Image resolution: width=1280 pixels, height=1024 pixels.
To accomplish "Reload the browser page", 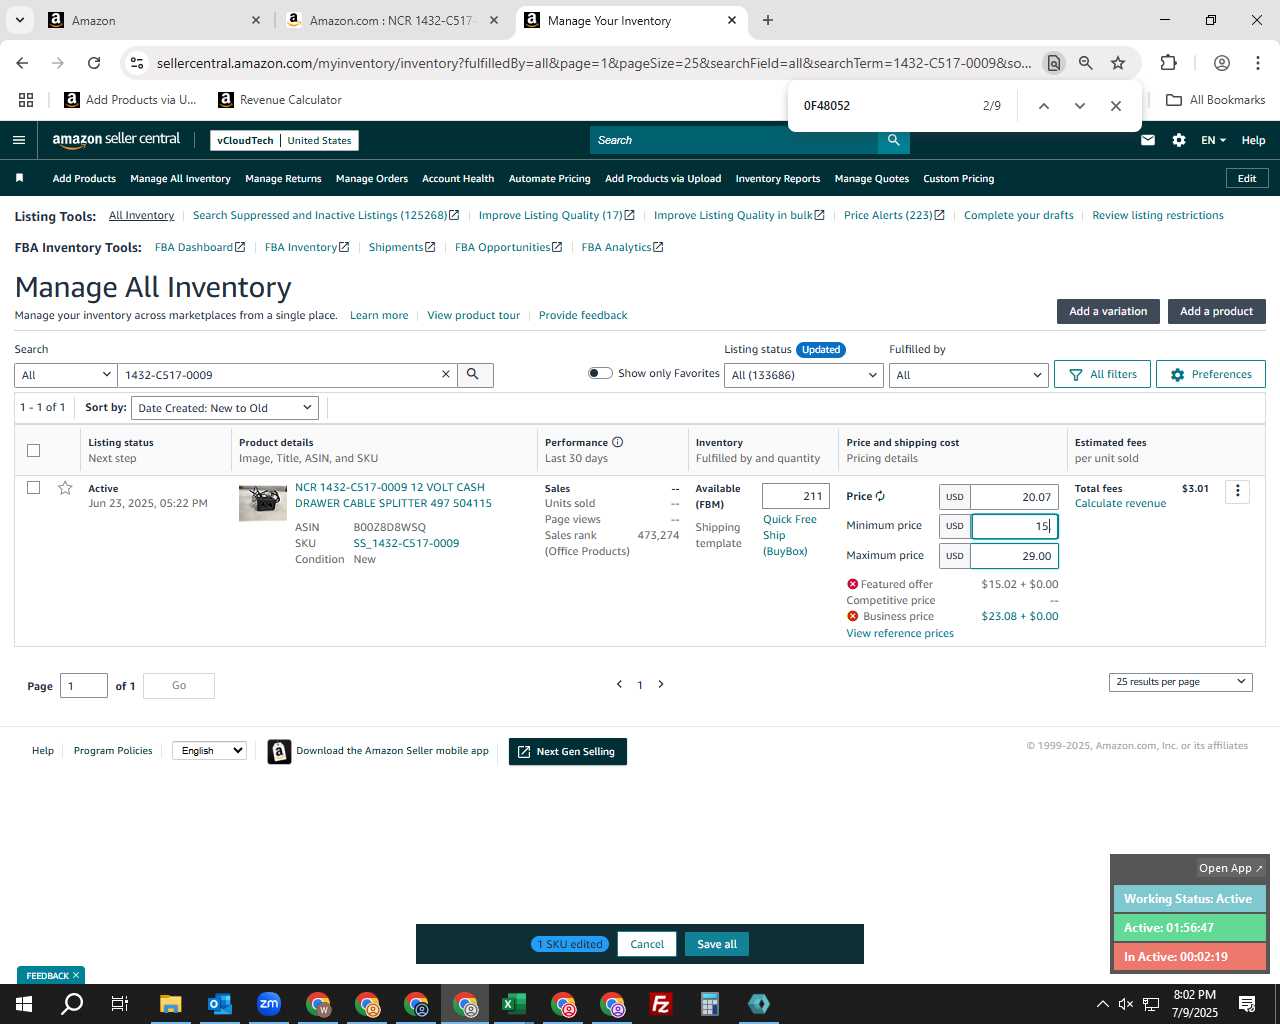I will click(94, 63).
